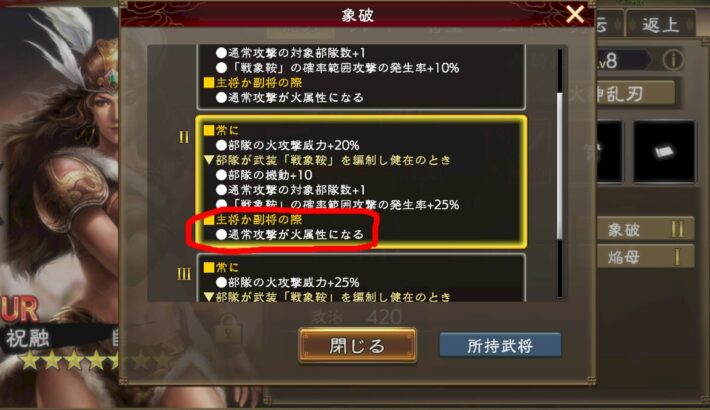Click the UR rarity badge

point(19,310)
